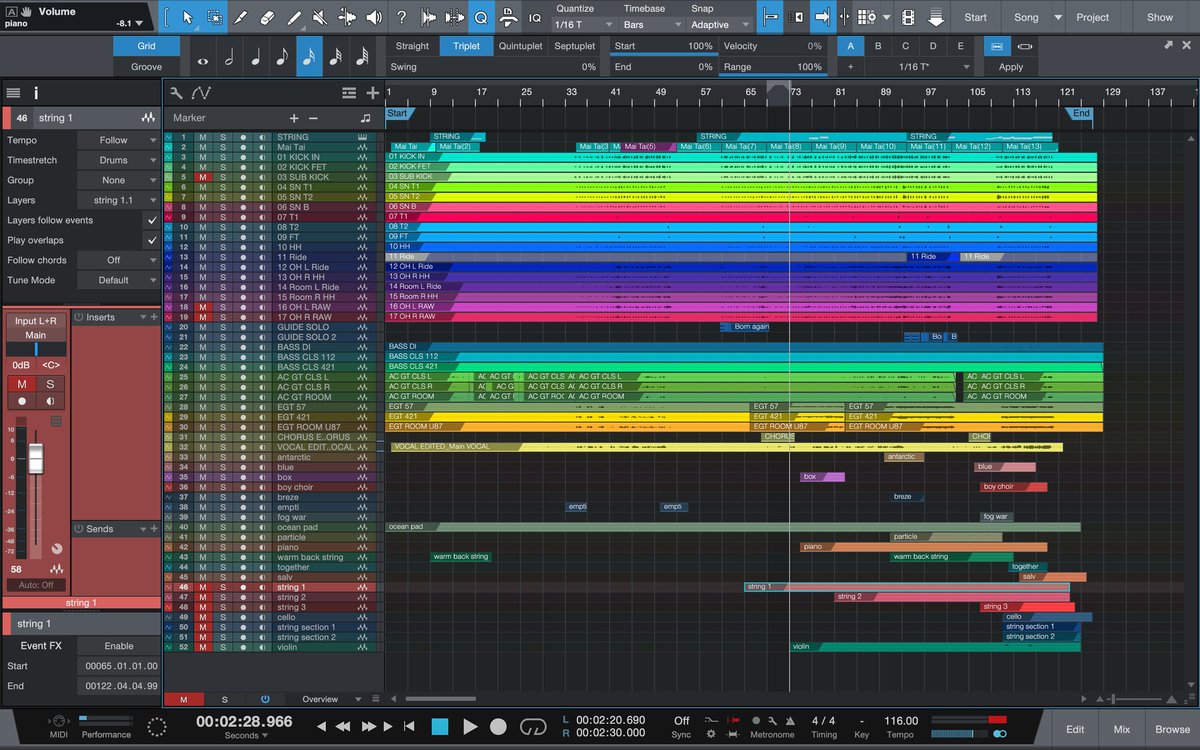The height and width of the screenshot is (750, 1200).
Task: Click the Apply button
Action: 1011,67
